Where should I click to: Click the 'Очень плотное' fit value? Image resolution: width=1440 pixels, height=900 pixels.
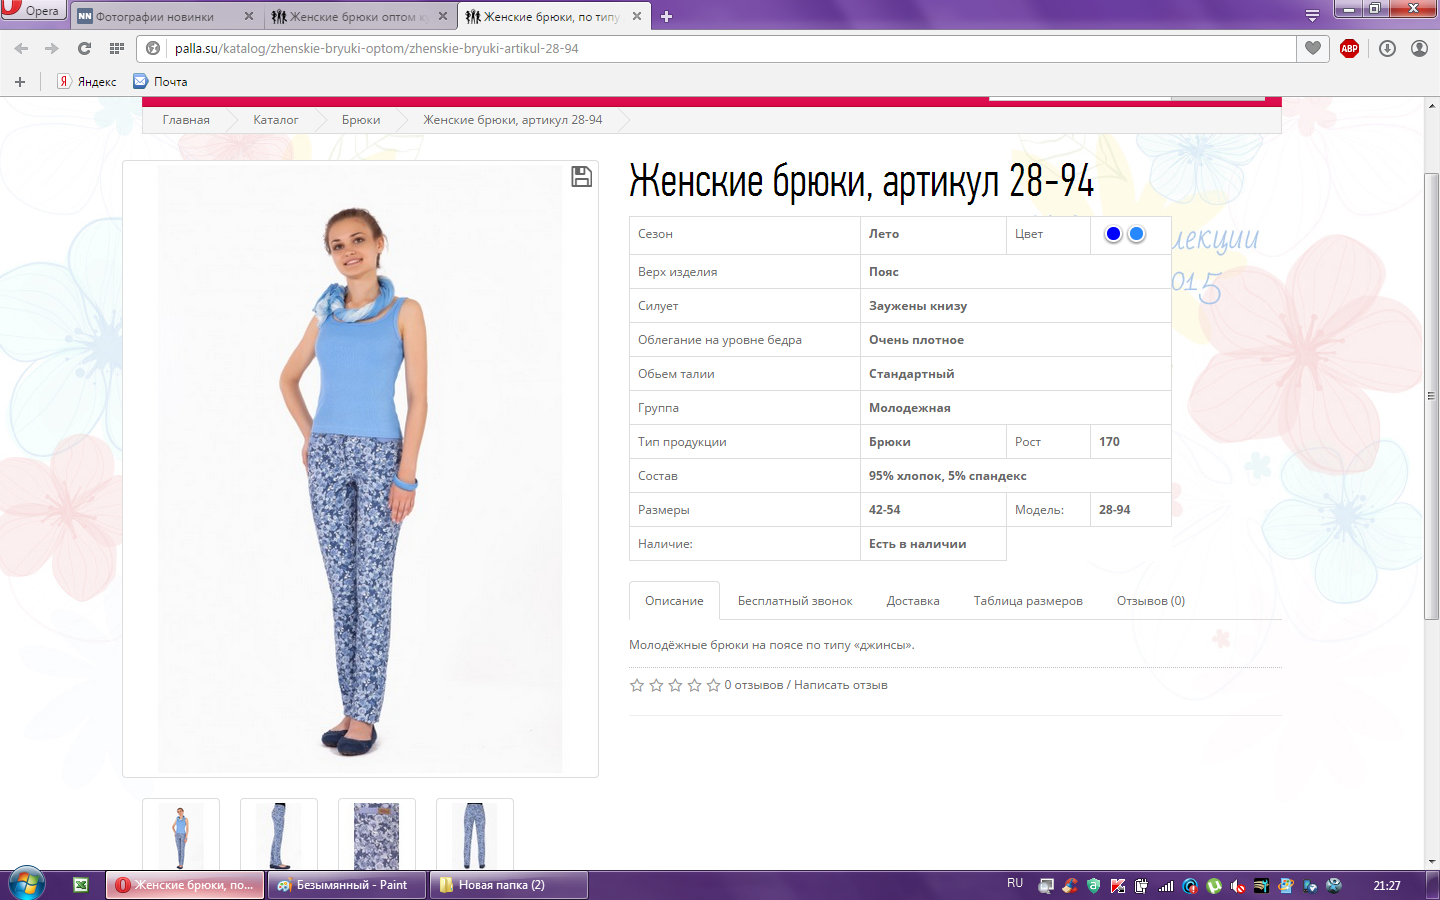click(x=916, y=340)
